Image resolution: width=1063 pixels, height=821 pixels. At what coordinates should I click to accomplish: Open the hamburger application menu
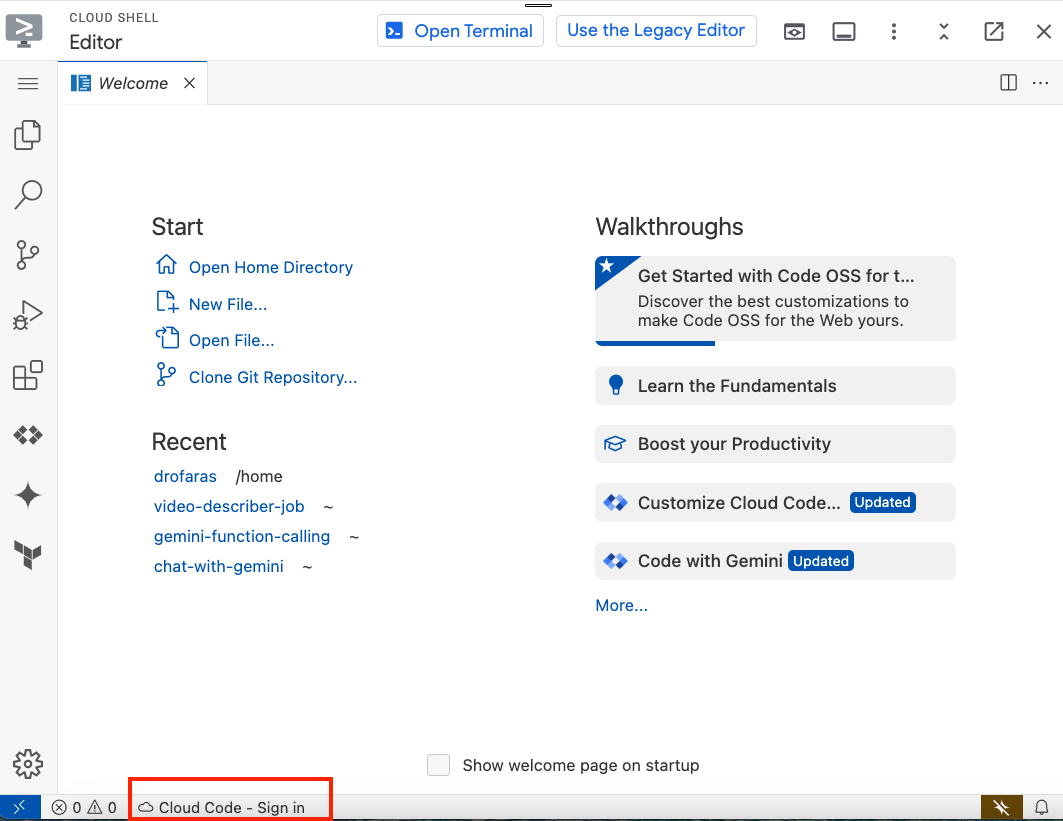pos(28,84)
